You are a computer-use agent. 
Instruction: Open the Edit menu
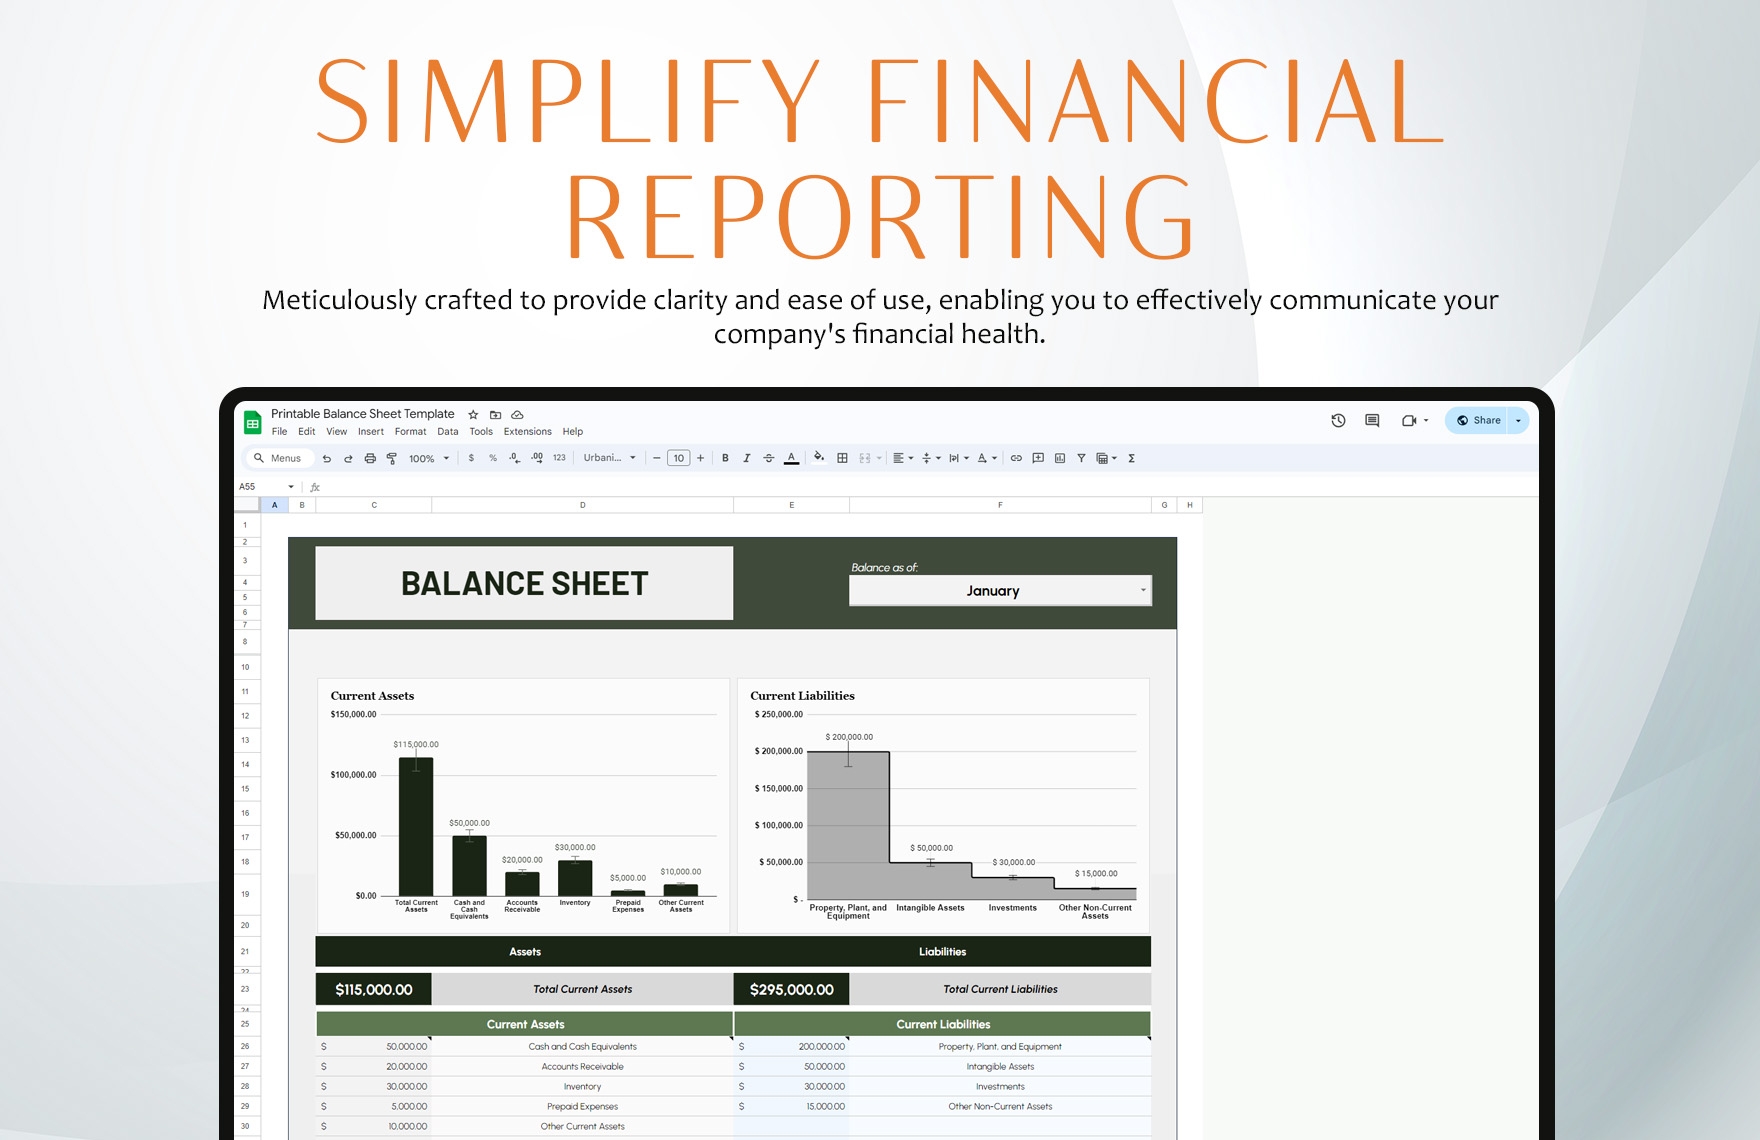coord(306,432)
